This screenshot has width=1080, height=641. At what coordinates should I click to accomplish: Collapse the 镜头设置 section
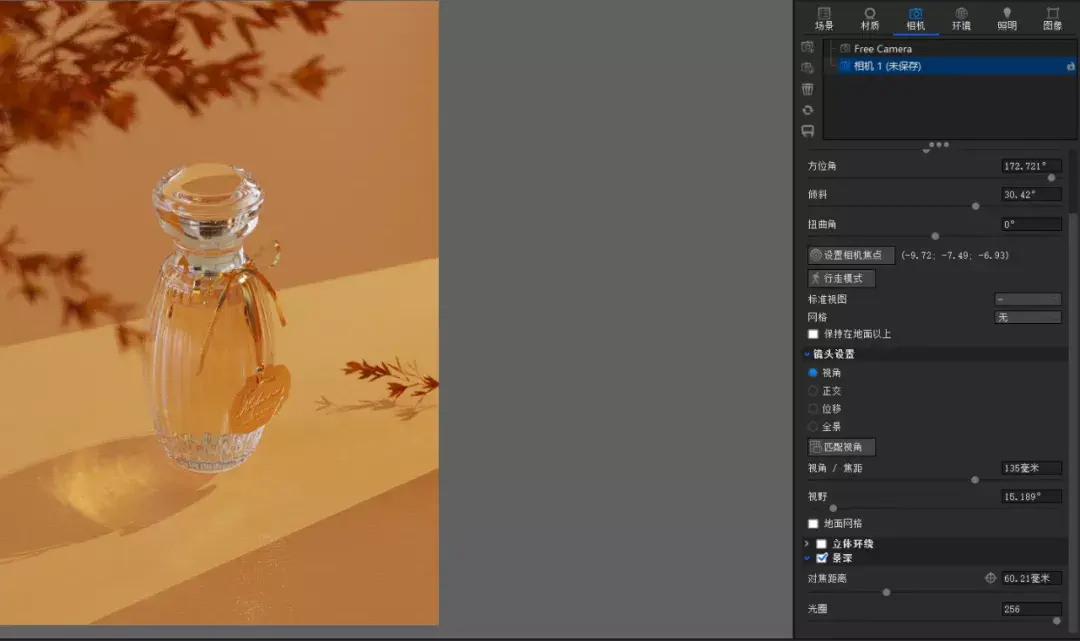point(807,354)
